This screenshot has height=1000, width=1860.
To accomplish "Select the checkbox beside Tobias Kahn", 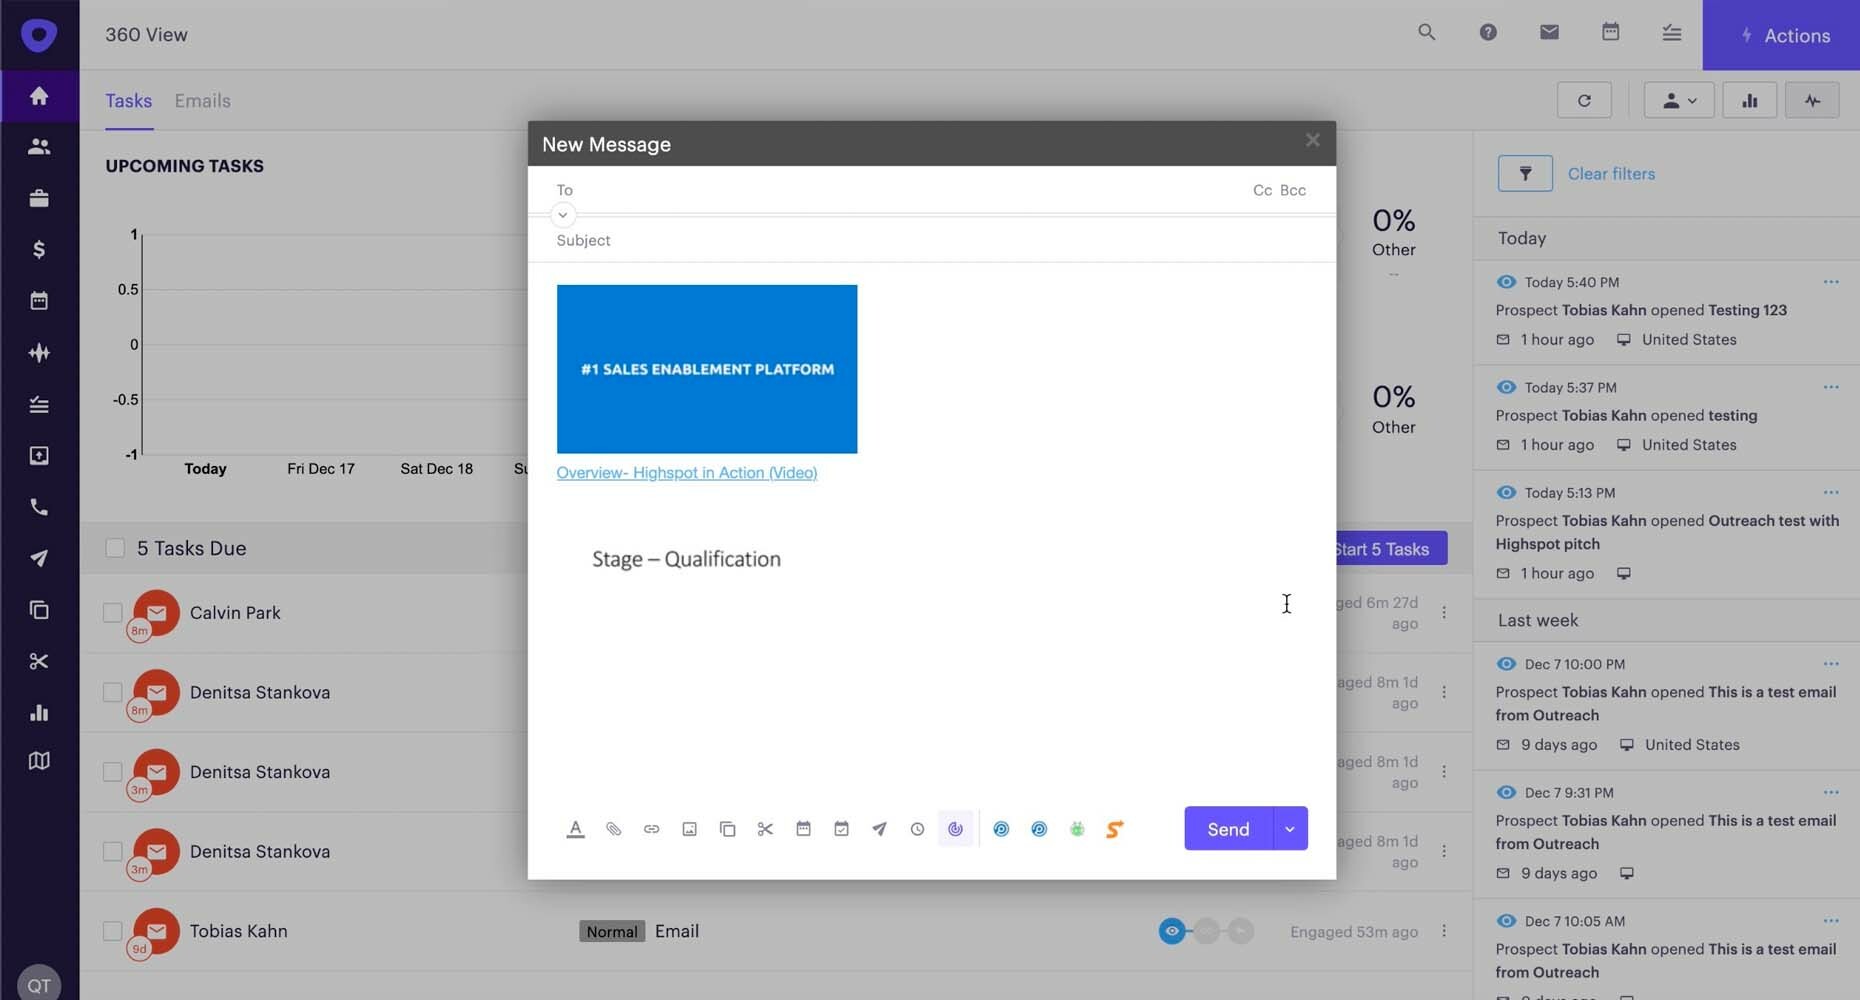I will click(x=112, y=931).
